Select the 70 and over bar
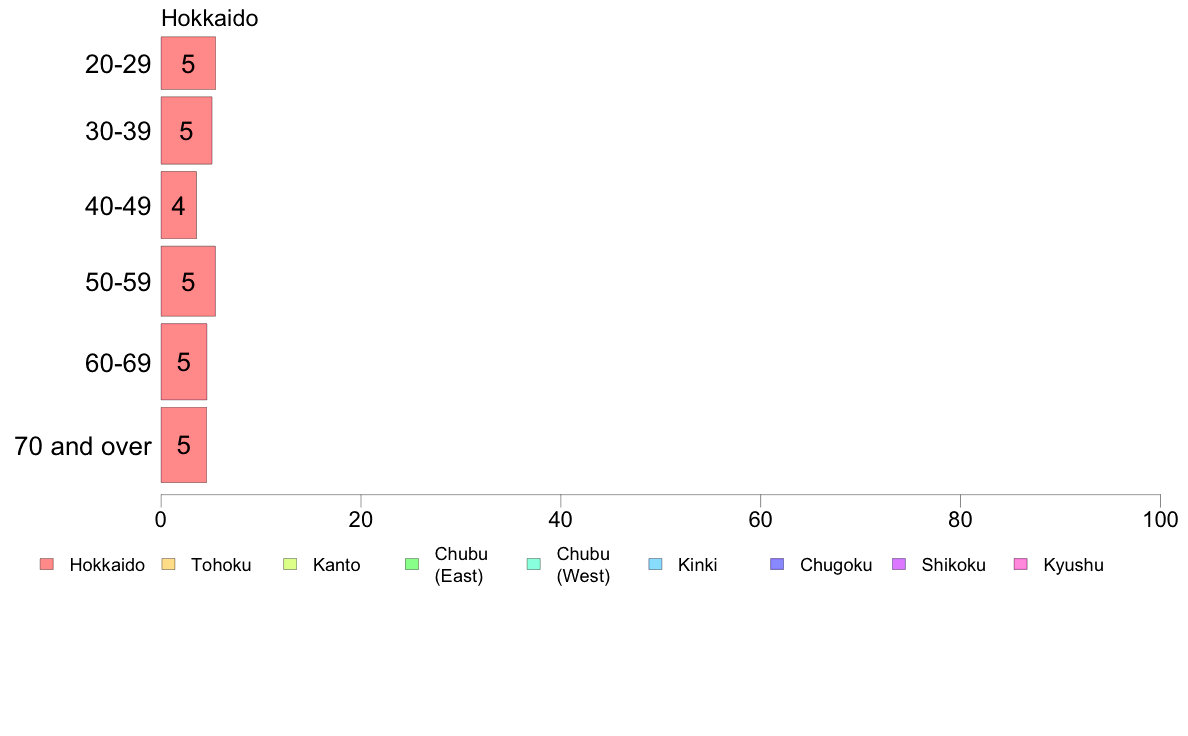This screenshot has width=1188, height=736. click(x=183, y=445)
